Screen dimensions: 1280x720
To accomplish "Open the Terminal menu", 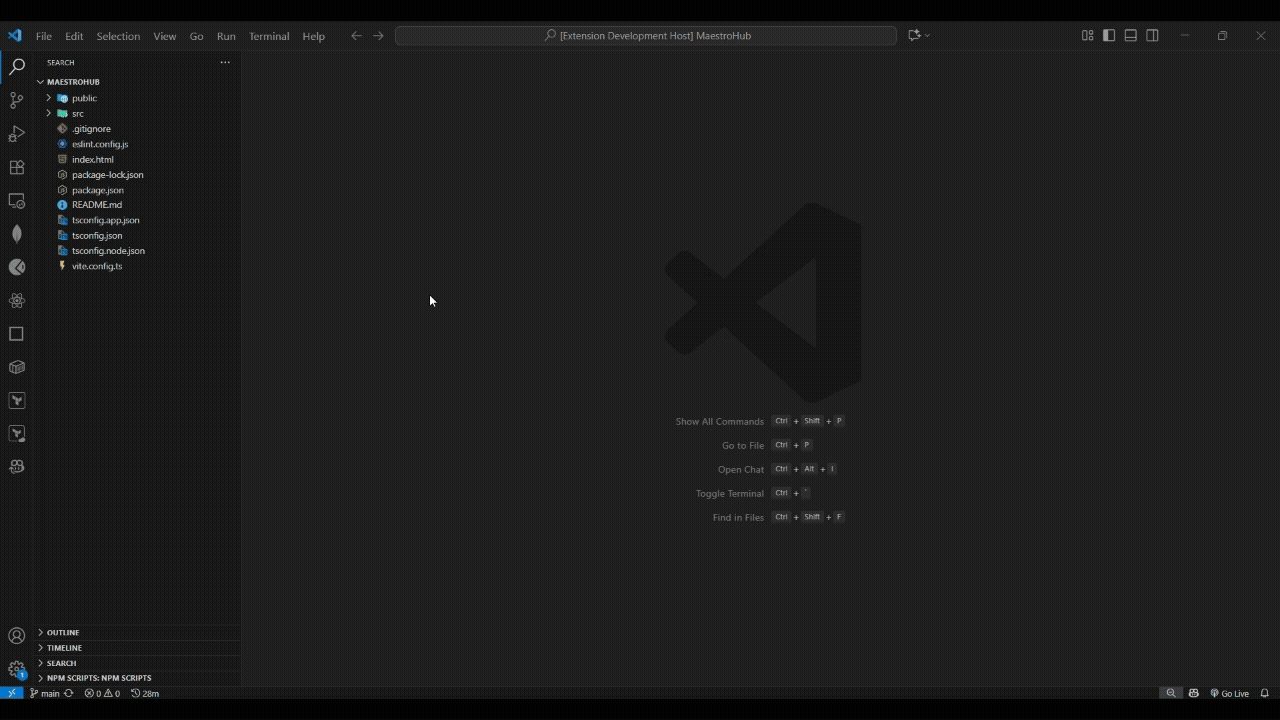I will tap(268, 36).
